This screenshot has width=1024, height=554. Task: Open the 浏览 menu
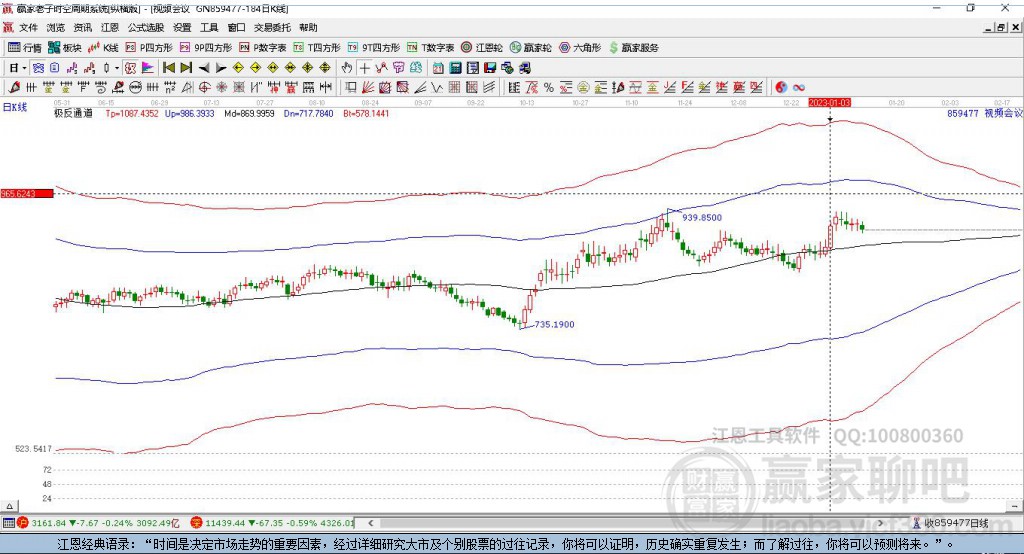click(56, 27)
